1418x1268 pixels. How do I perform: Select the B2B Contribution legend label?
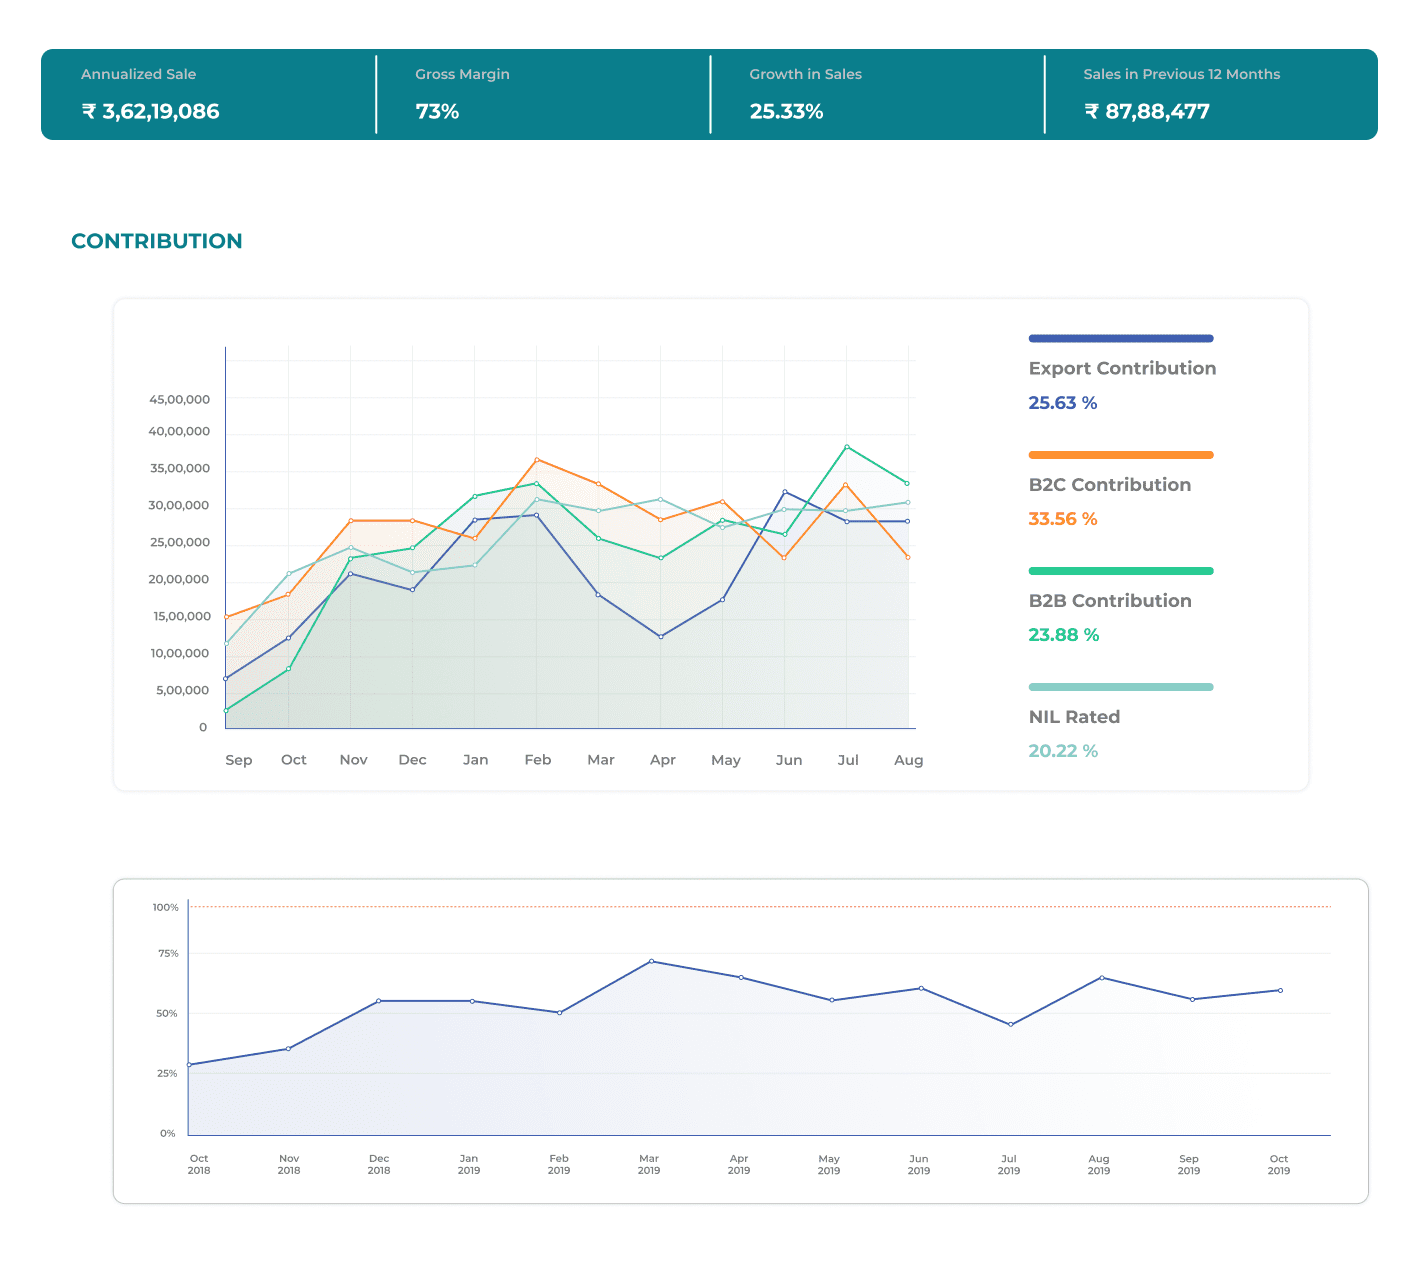(x=1109, y=601)
